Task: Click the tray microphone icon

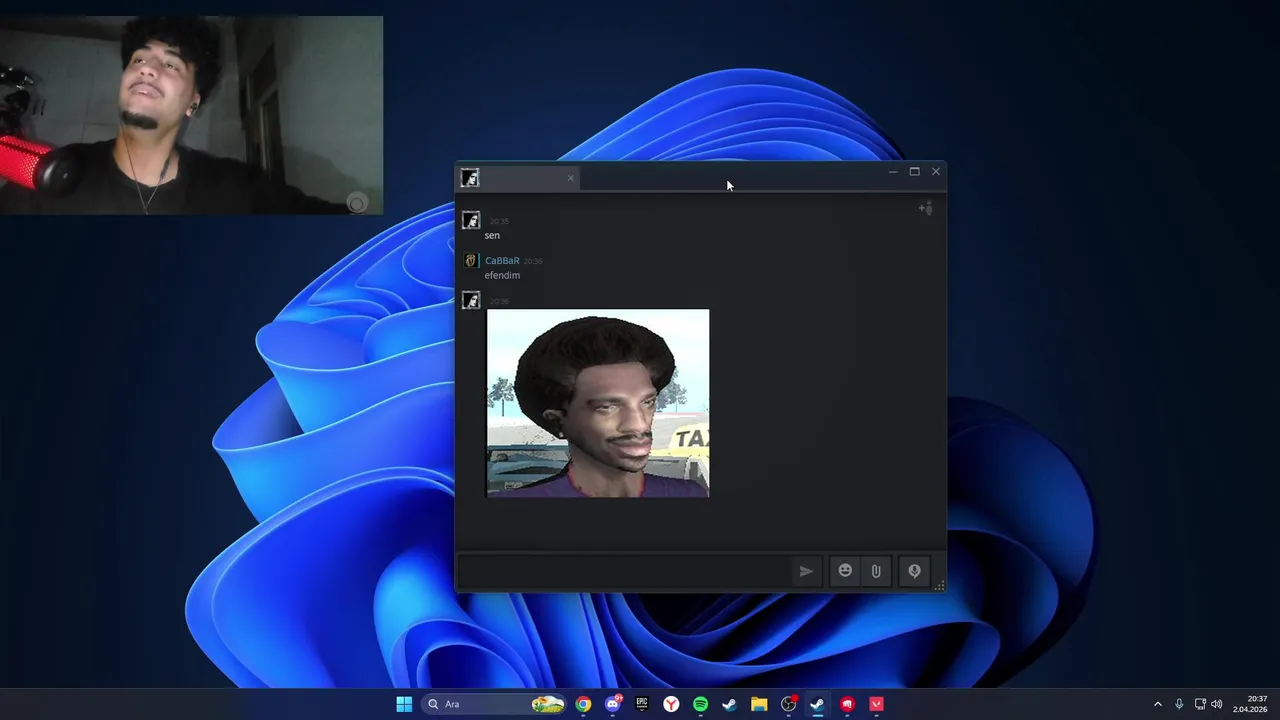Action: coord(1179,704)
